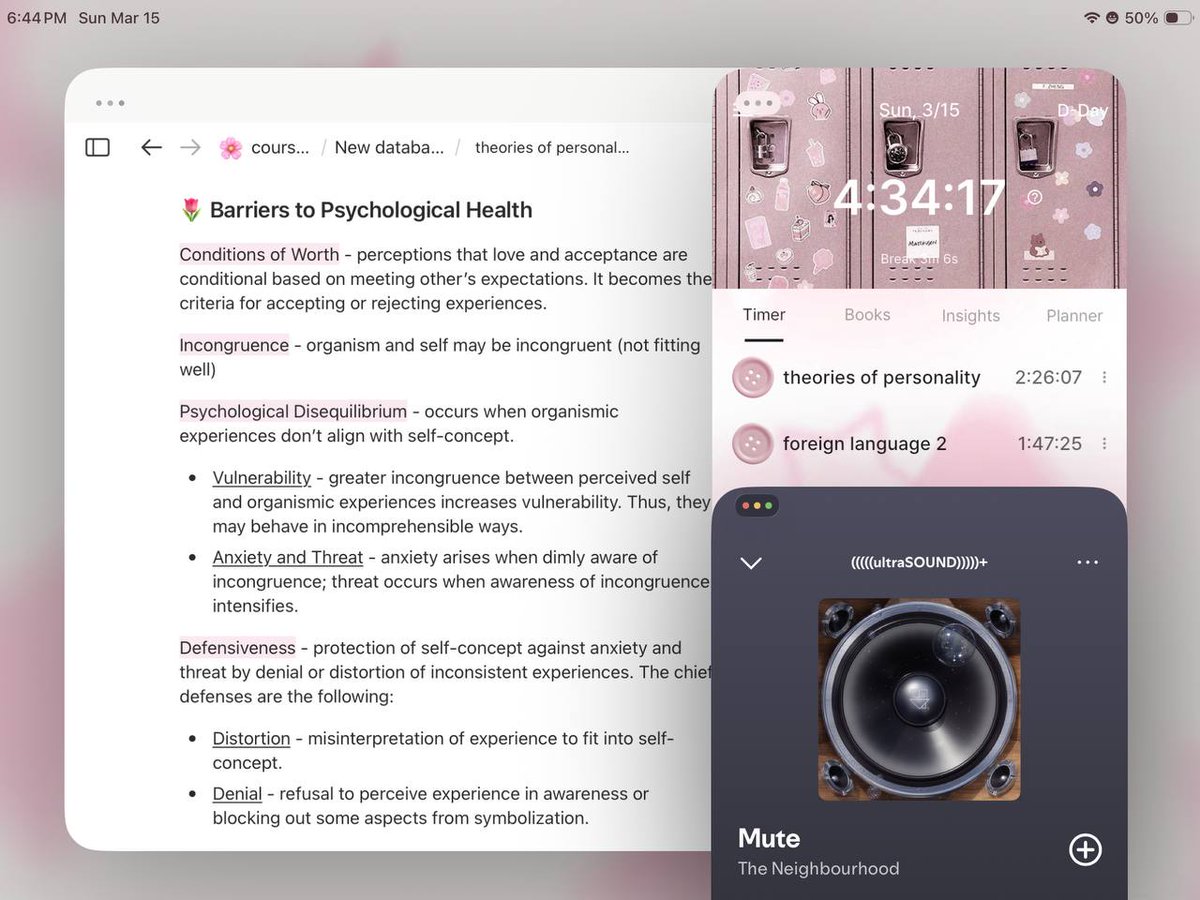Start the theories of personality timer button
1200x900 pixels.
[752, 378]
